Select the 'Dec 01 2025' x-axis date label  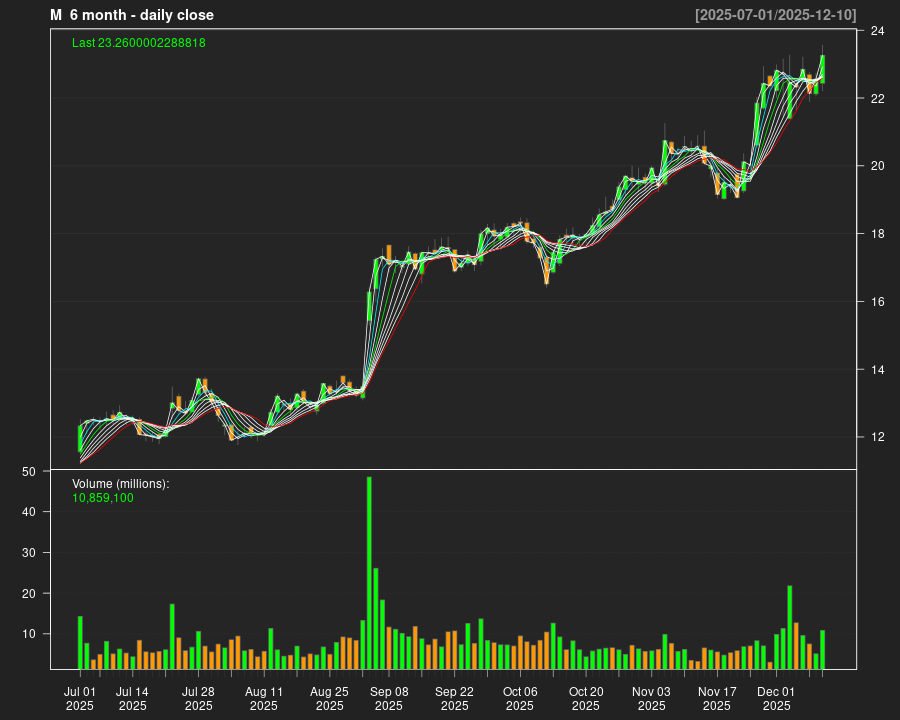pyautogui.click(x=776, y=698)
